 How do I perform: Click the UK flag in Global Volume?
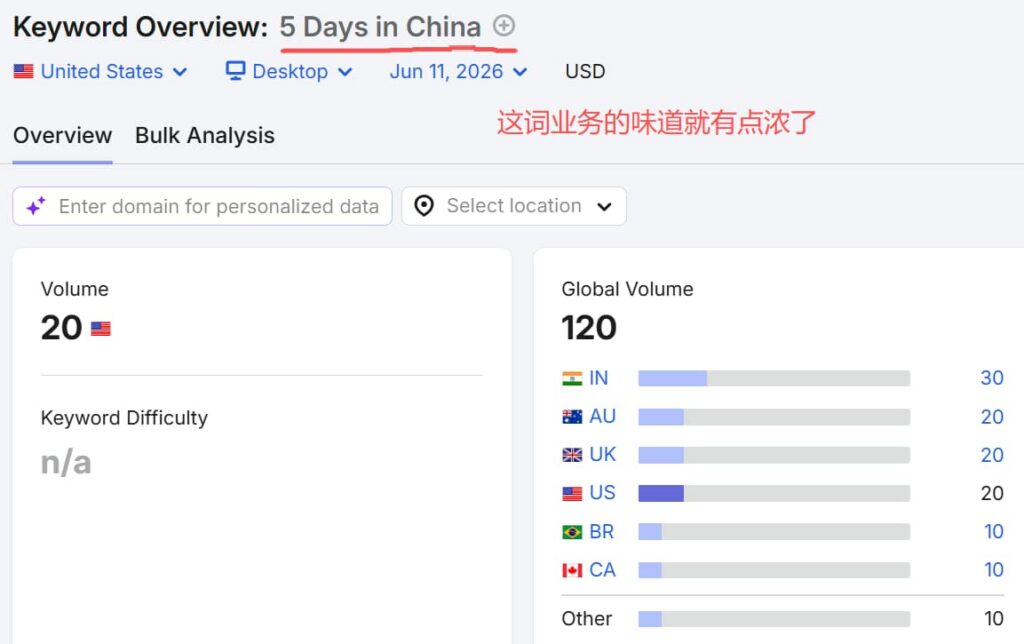pos(572,455)
